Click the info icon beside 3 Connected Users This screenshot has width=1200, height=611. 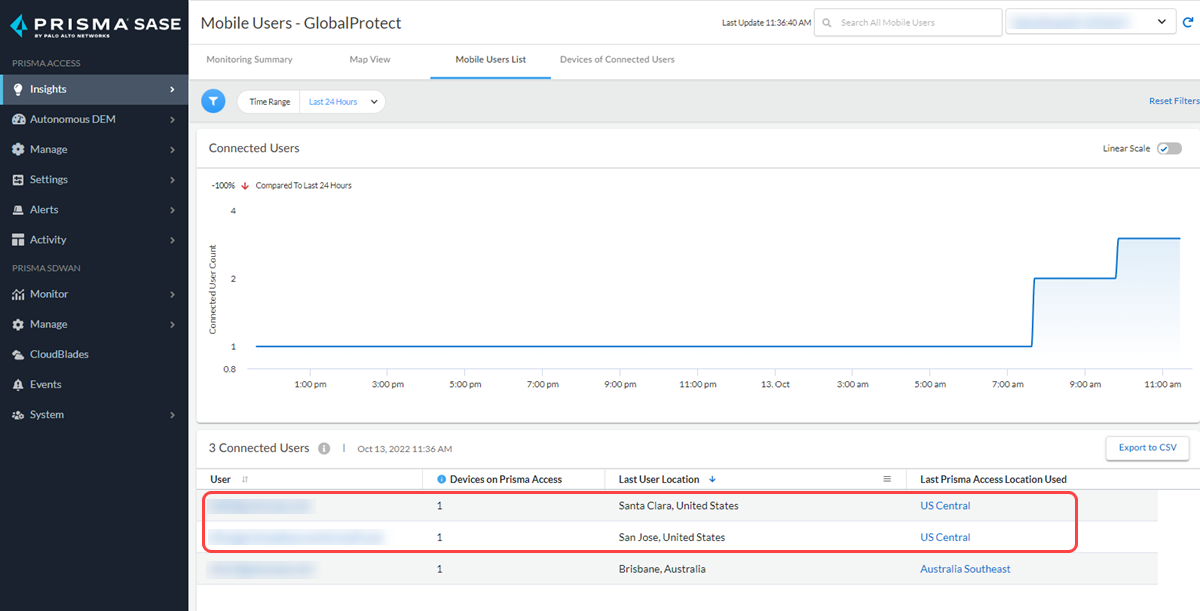tap(324, 449)
